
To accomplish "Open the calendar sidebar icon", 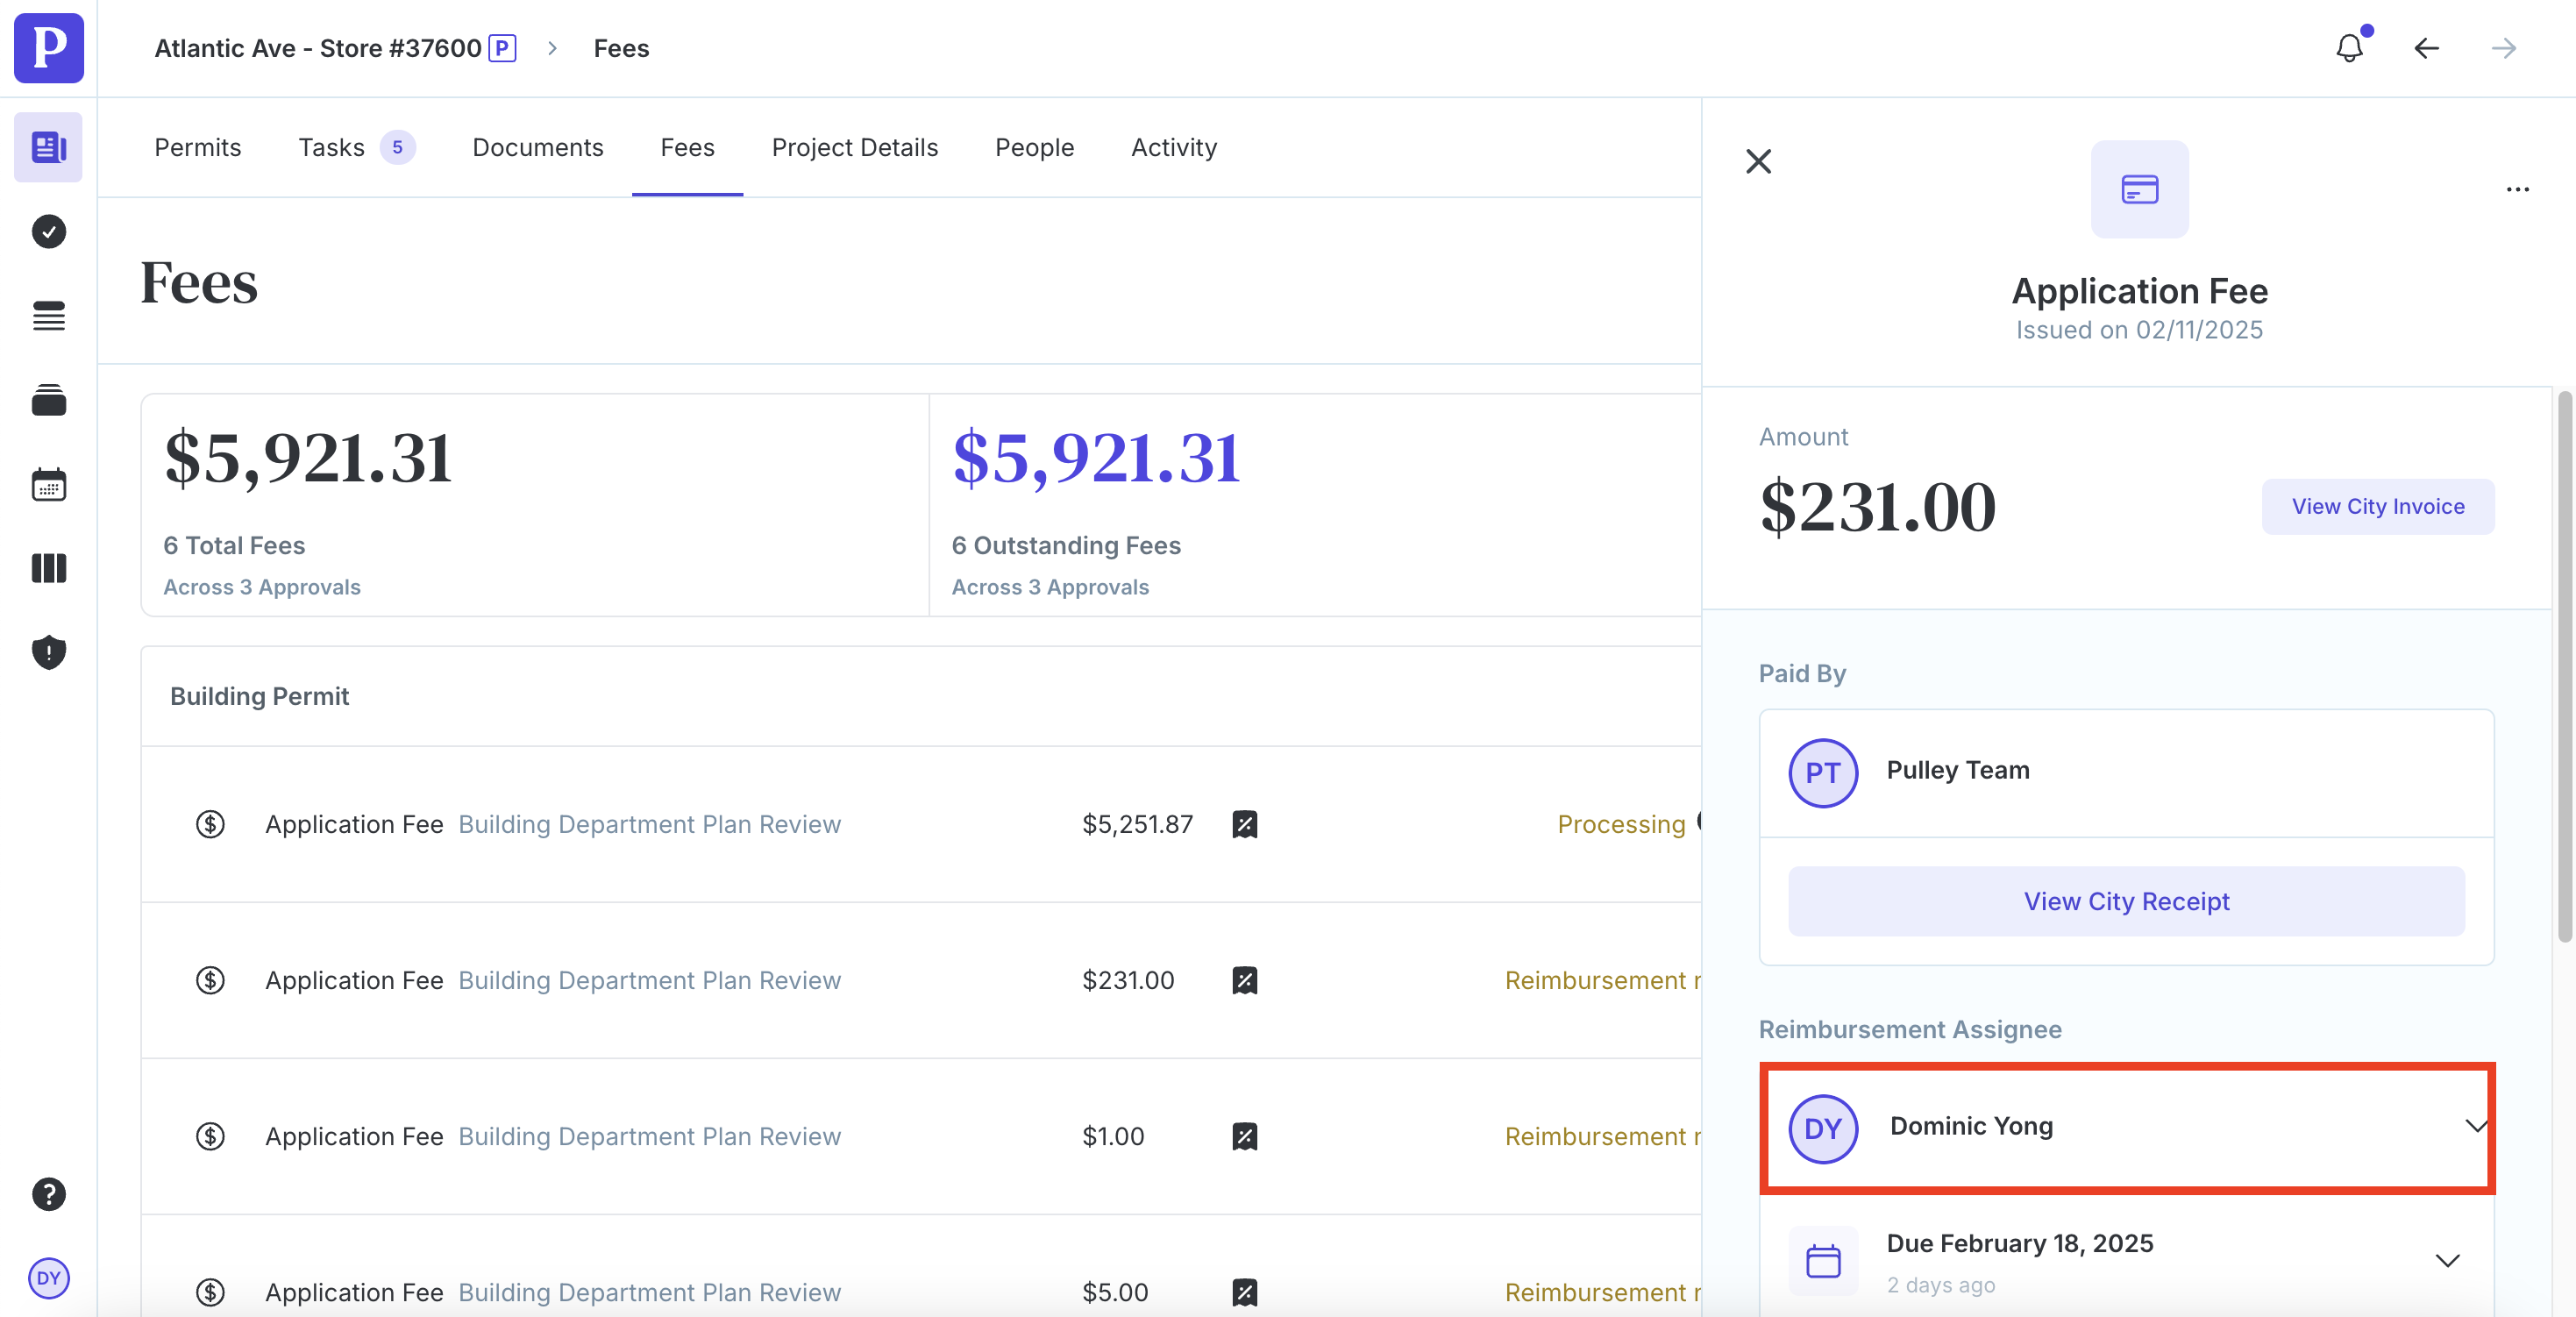I will [x=48, y=485].
